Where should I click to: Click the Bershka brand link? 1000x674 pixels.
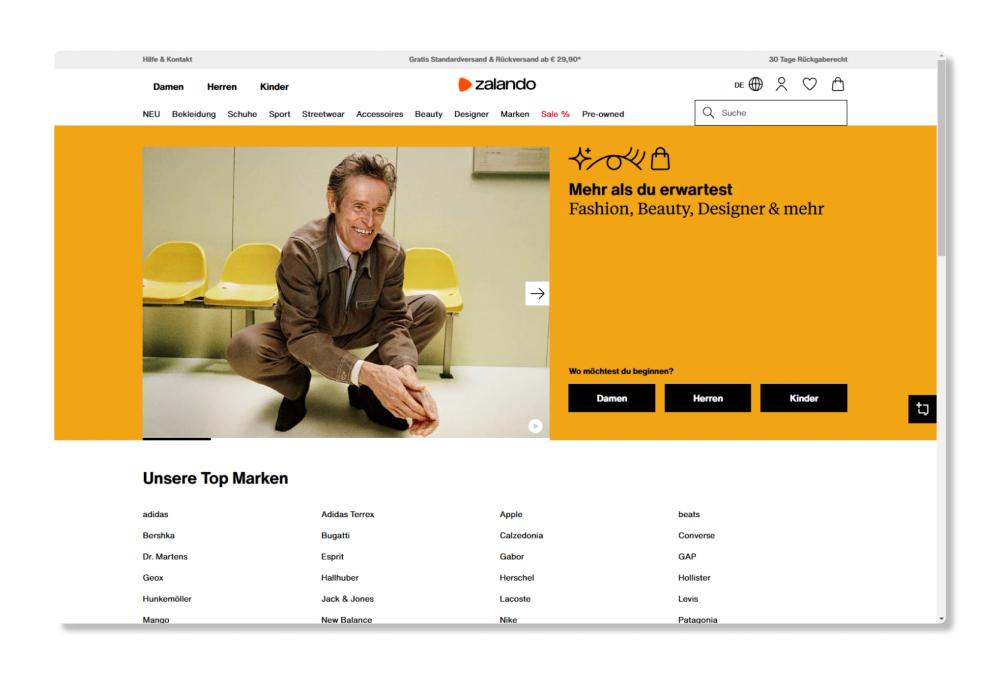coord(159,535)
